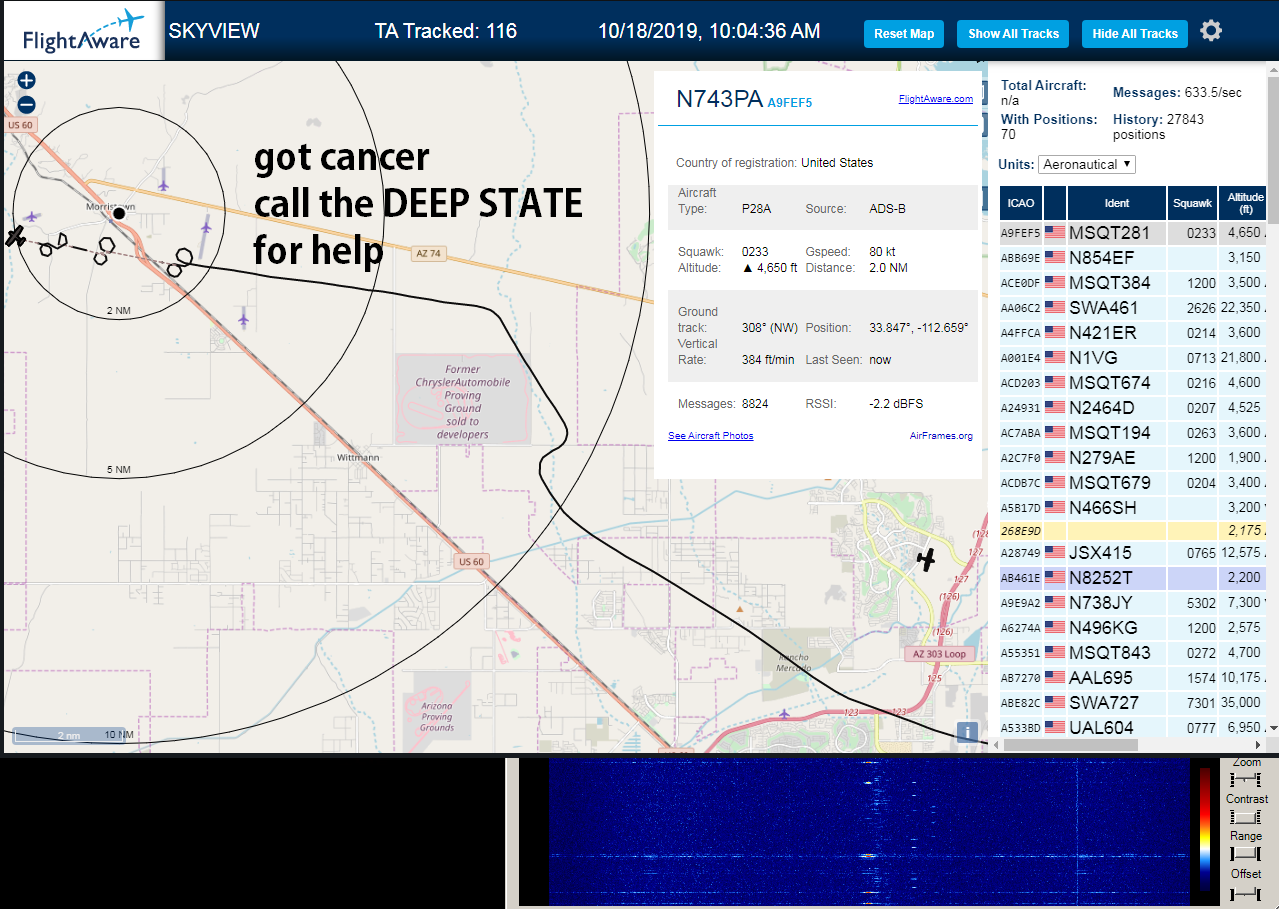Select the N1VG aircraft row
Viewport: 1279px width, 909px height.
(x=1133, y=357)
